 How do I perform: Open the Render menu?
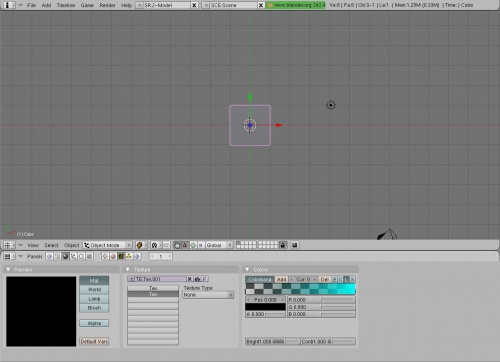[107, 5]
